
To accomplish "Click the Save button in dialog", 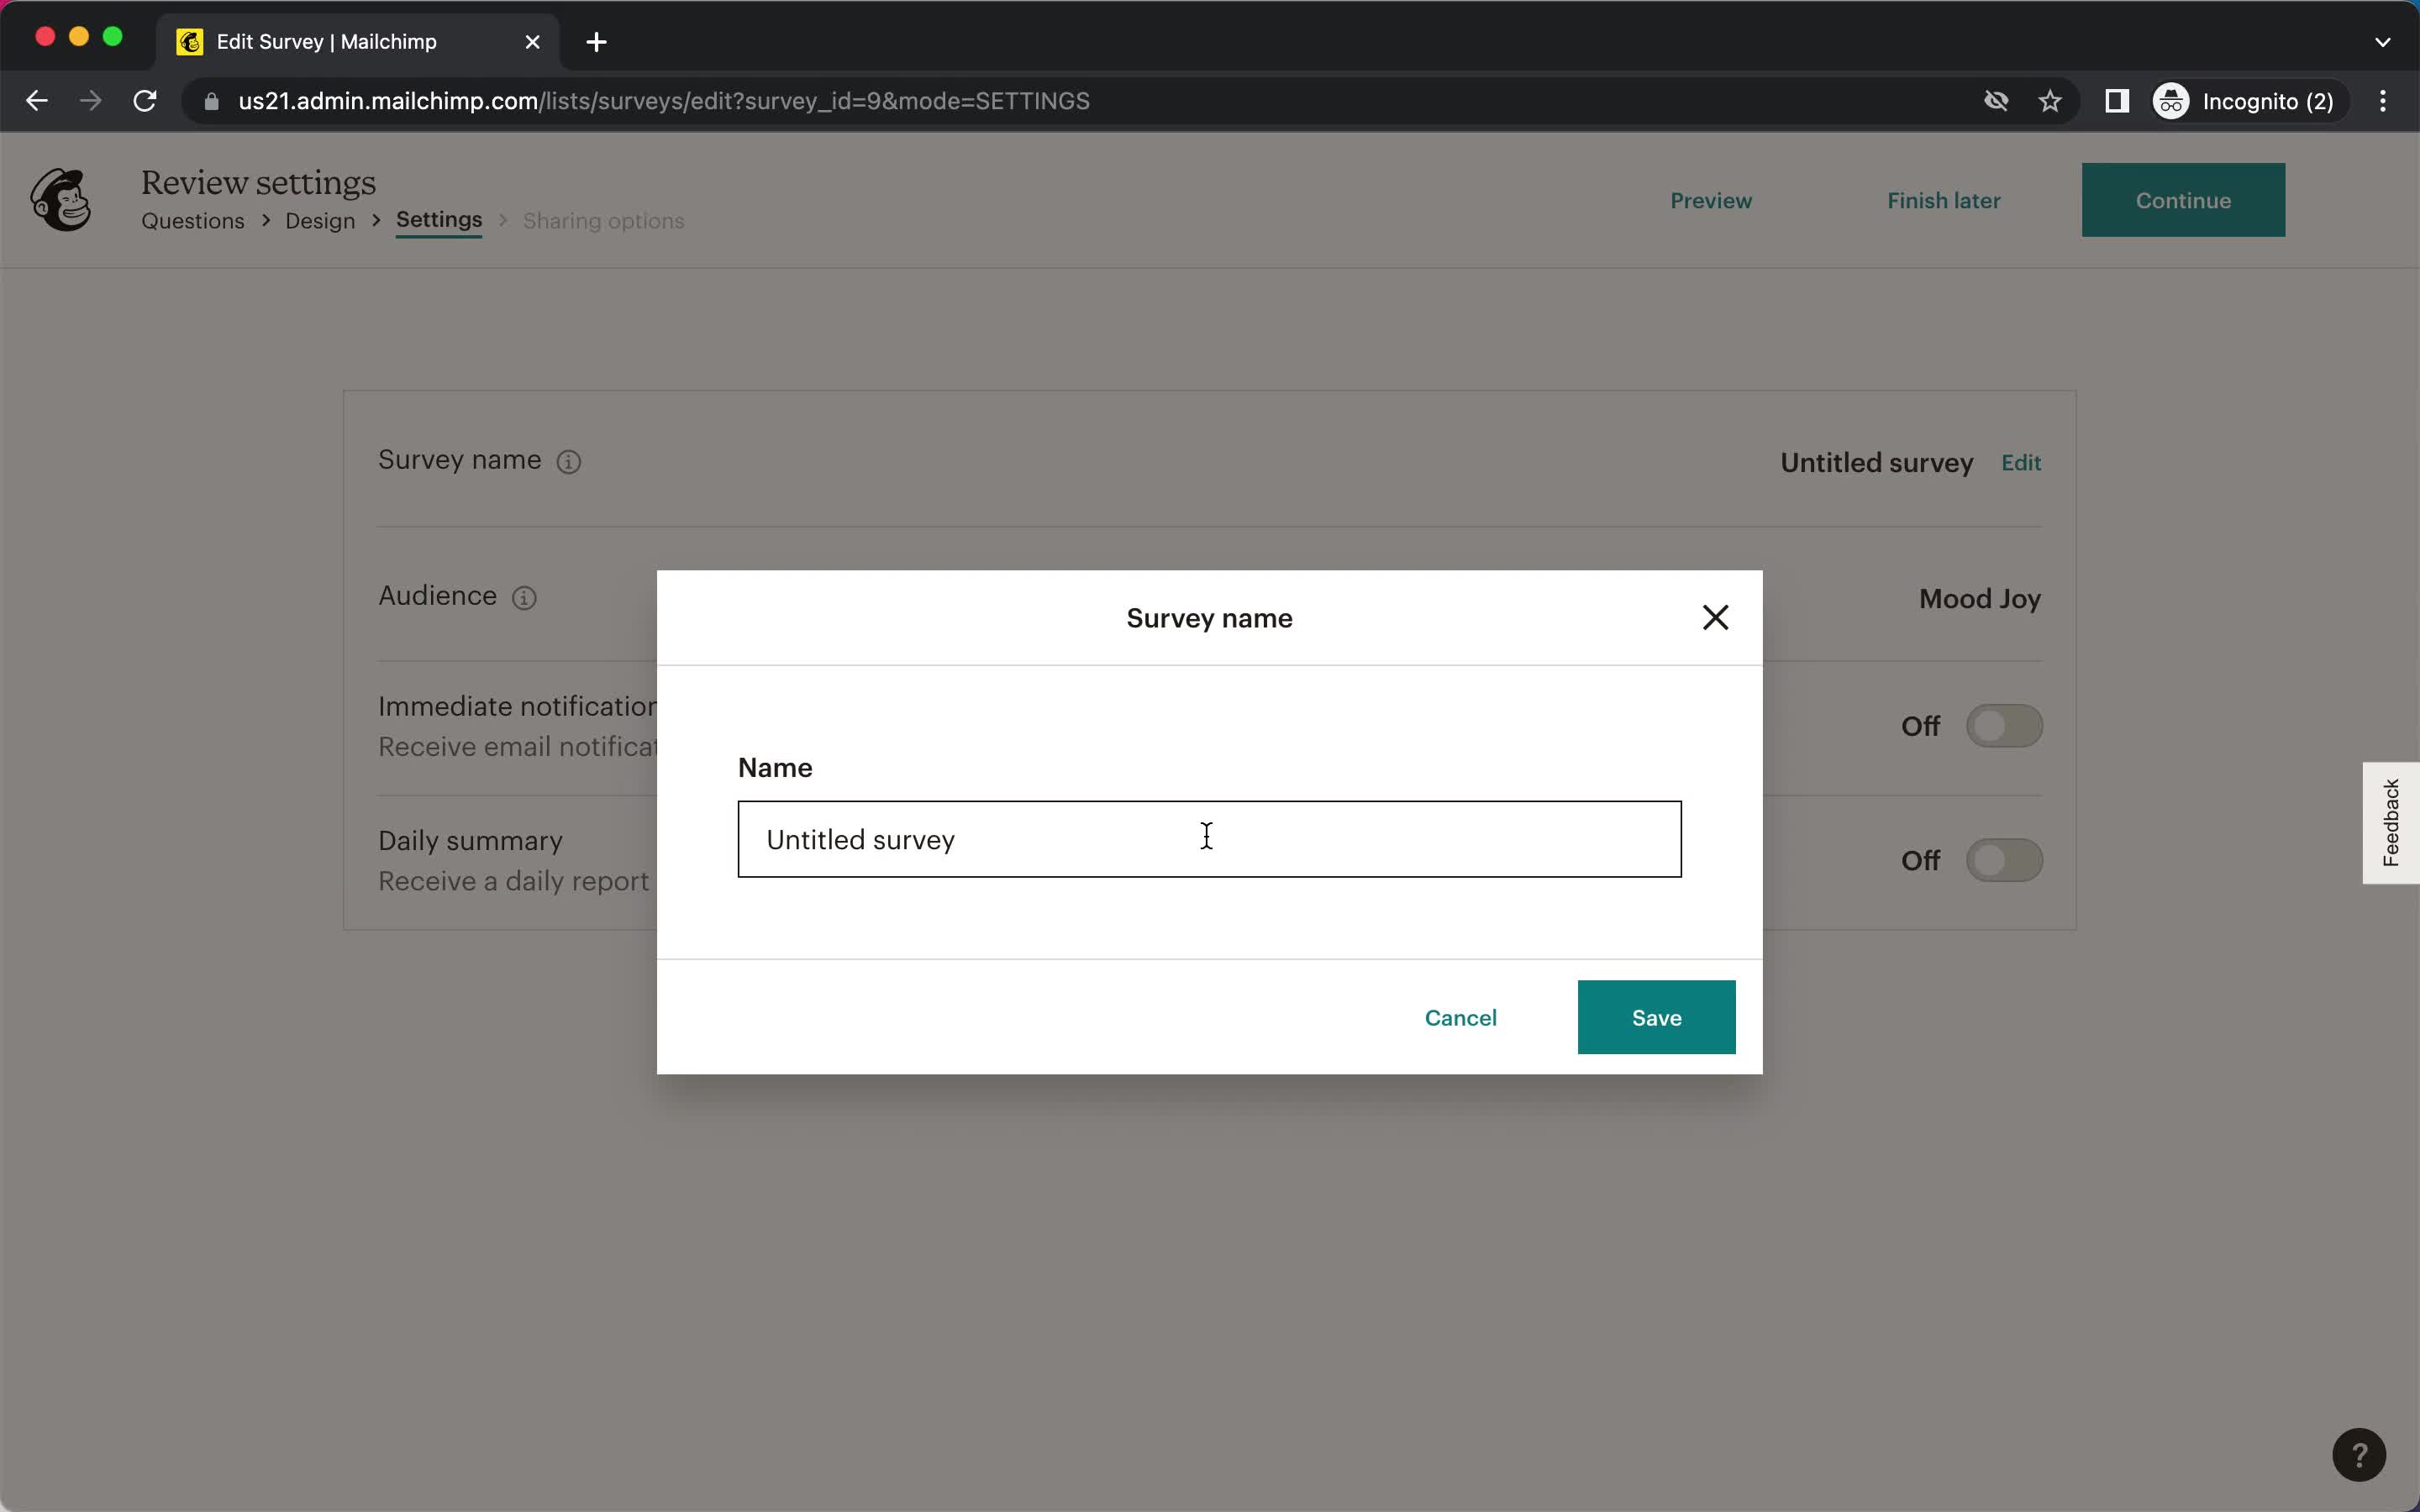I will pos(1657,1017).
